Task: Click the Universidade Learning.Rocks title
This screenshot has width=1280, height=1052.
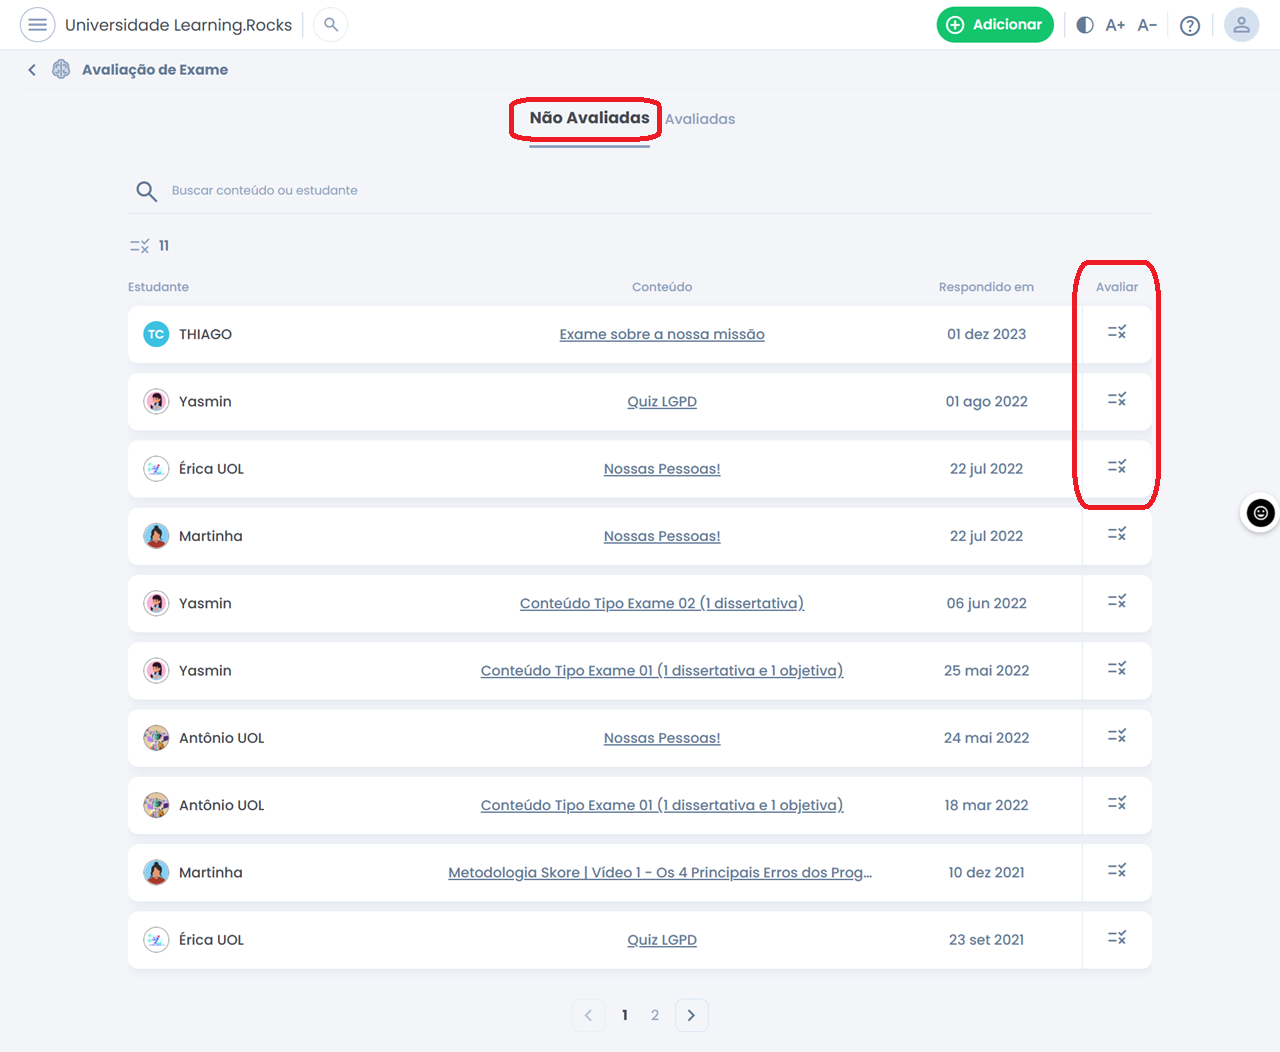Action: [x=179, y=25]
